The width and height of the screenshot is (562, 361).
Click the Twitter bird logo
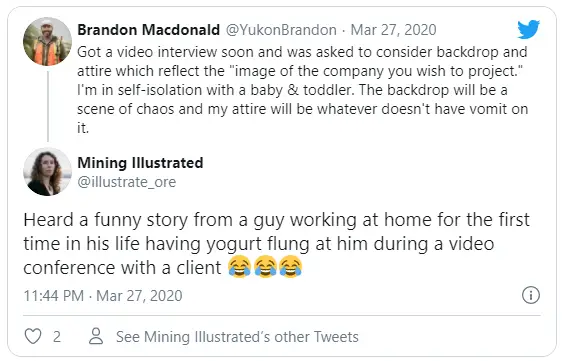(x=528, y=29)
